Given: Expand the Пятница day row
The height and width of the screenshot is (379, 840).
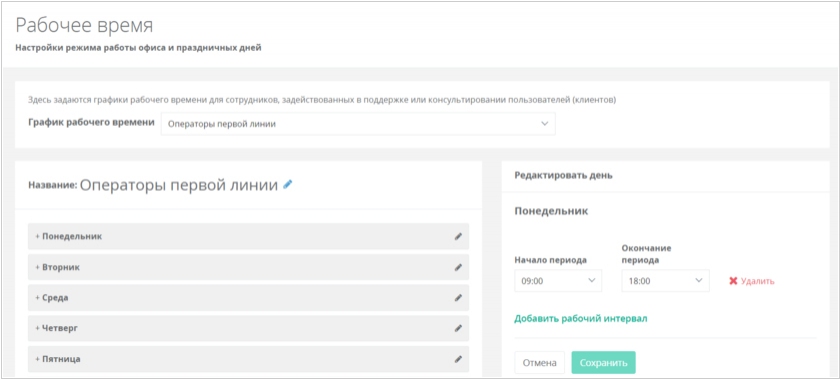Looking at the screenshot, I should pos(248,359).
